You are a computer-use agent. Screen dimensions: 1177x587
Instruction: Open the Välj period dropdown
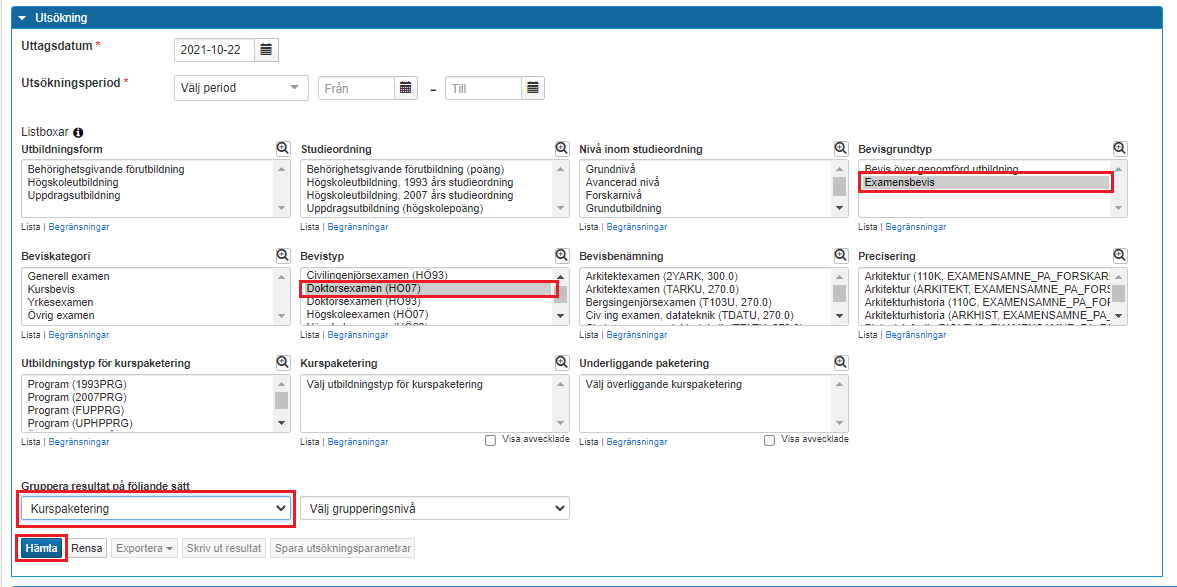pyautogui.click(x=241, y=88)
